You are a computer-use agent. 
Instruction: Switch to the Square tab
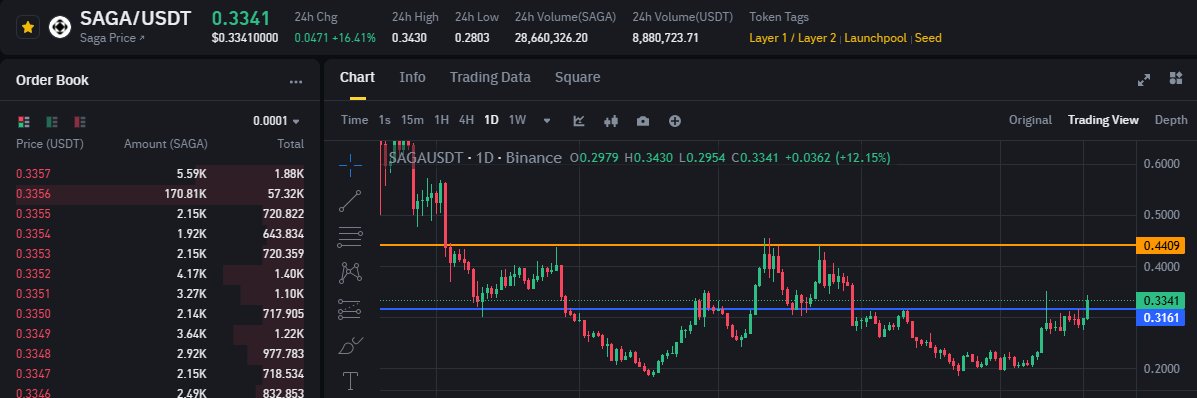coord(577,77)
